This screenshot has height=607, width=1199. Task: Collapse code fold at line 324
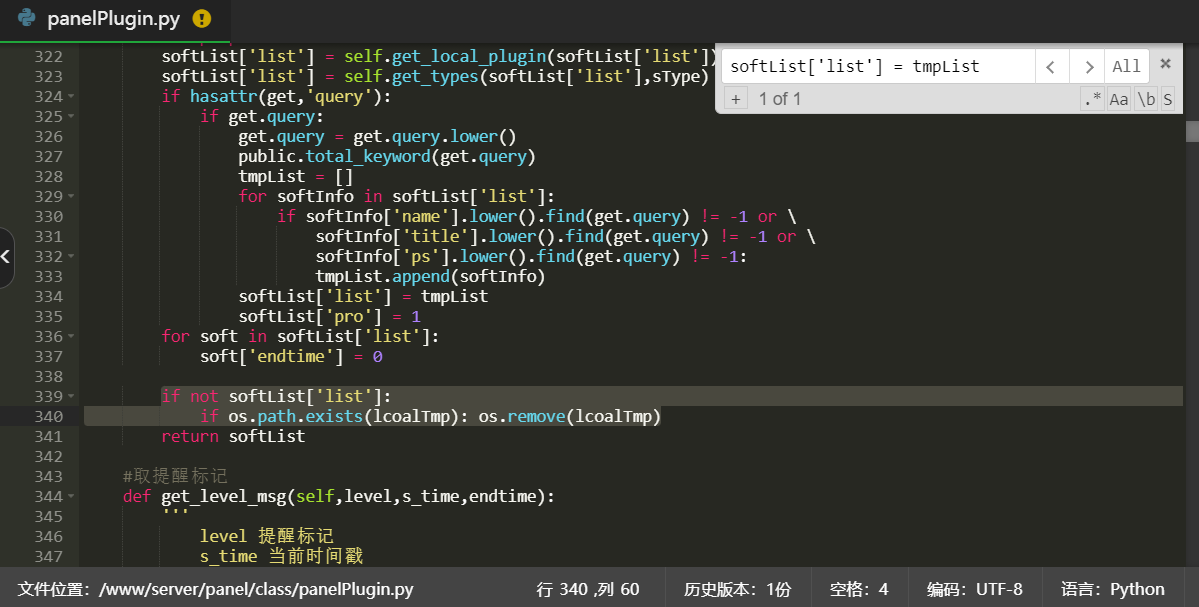[71, 97]
